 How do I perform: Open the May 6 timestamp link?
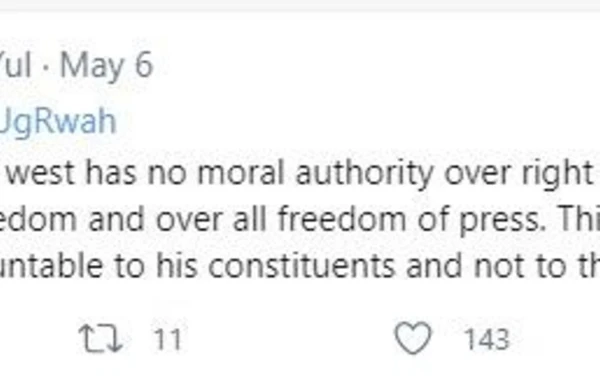107,66
